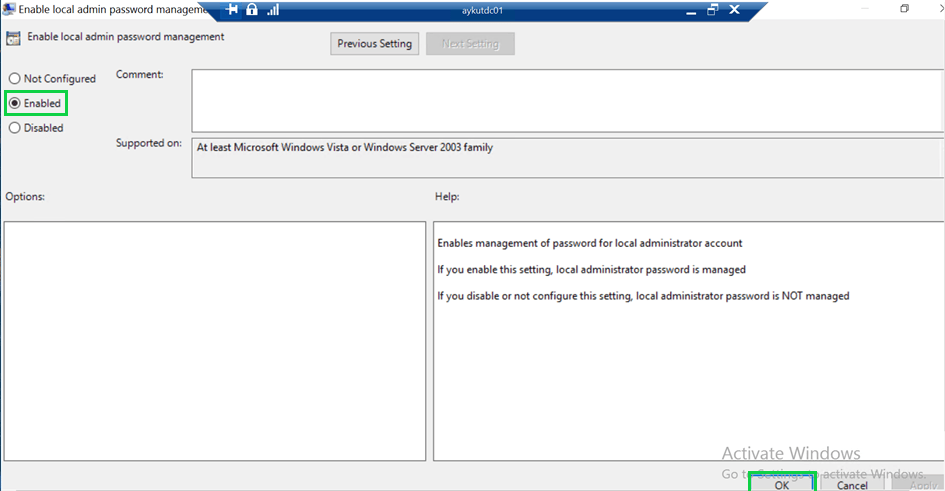The width and height of the screenshot is (945, 491).
Task: Click the policy icon beside setting heading
Action: click(13, 39)
